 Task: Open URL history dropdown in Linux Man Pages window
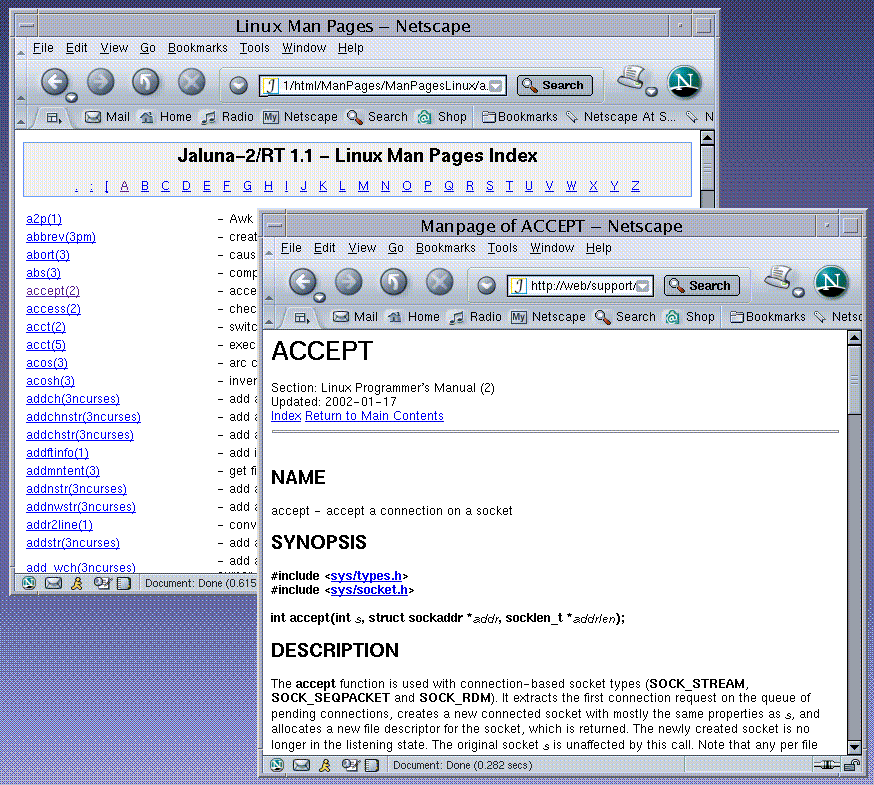(x=496, y=86)
